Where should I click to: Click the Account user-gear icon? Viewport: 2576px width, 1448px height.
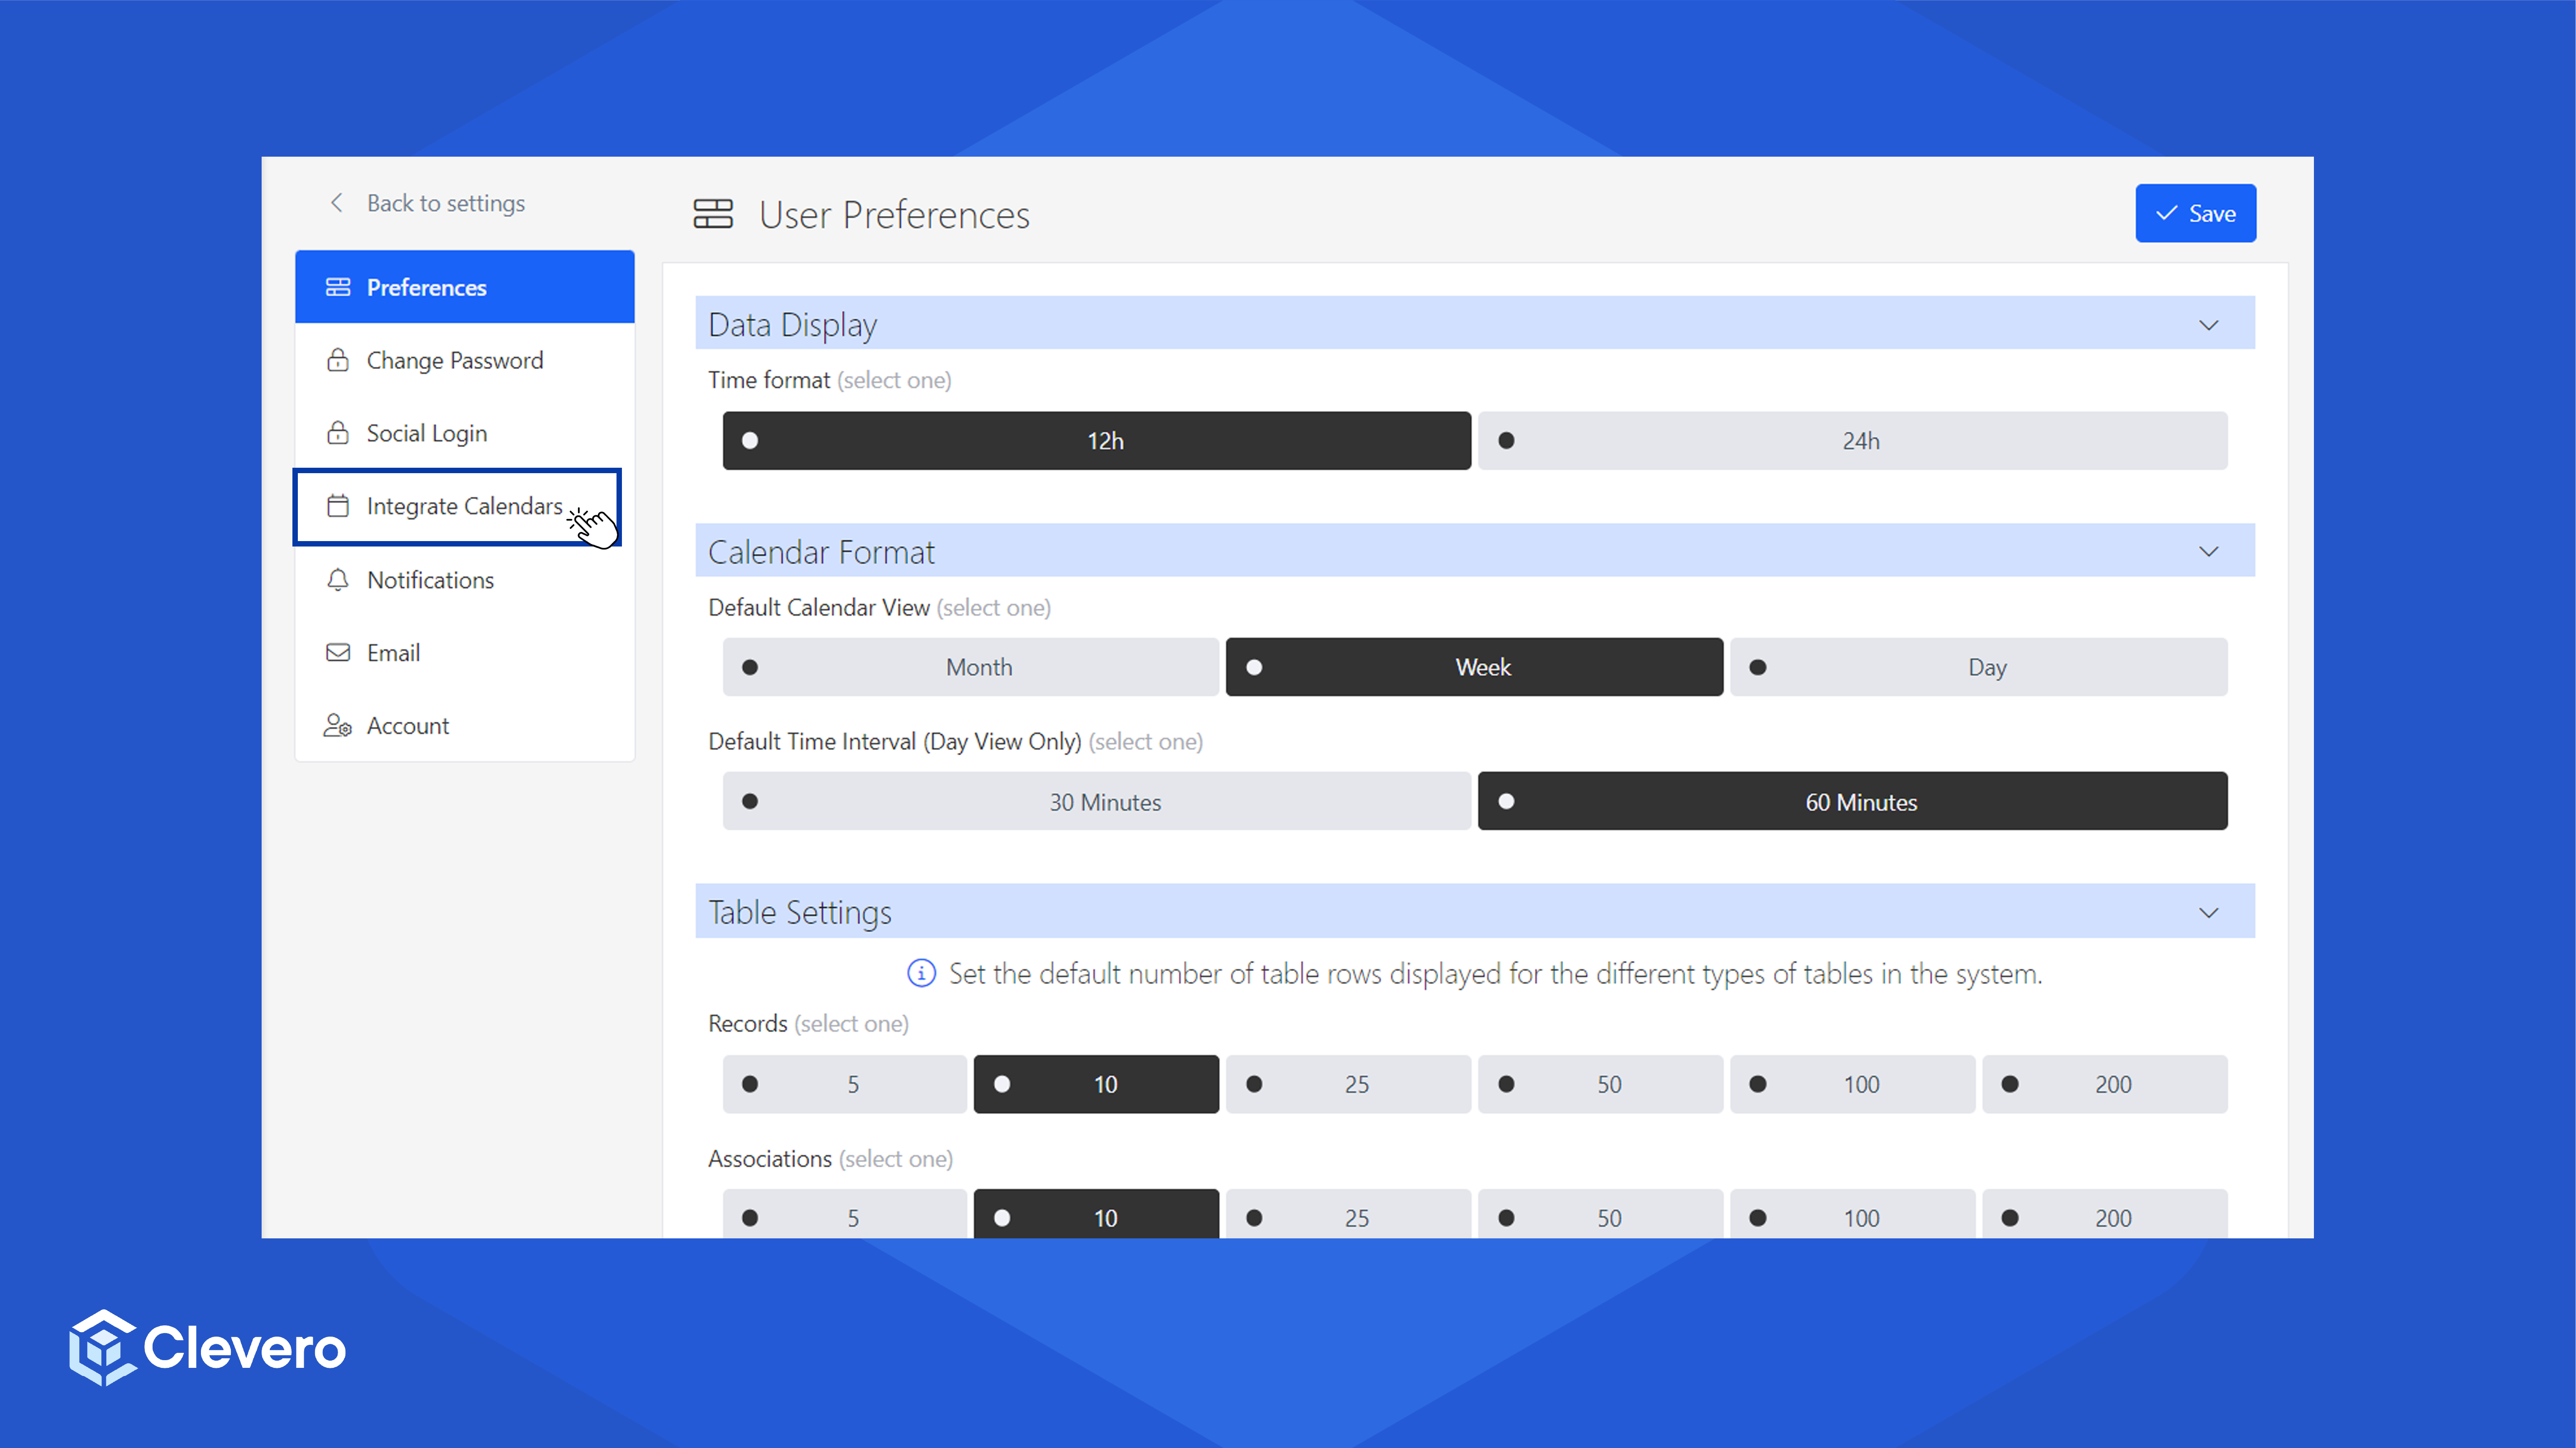coord(338,726)
